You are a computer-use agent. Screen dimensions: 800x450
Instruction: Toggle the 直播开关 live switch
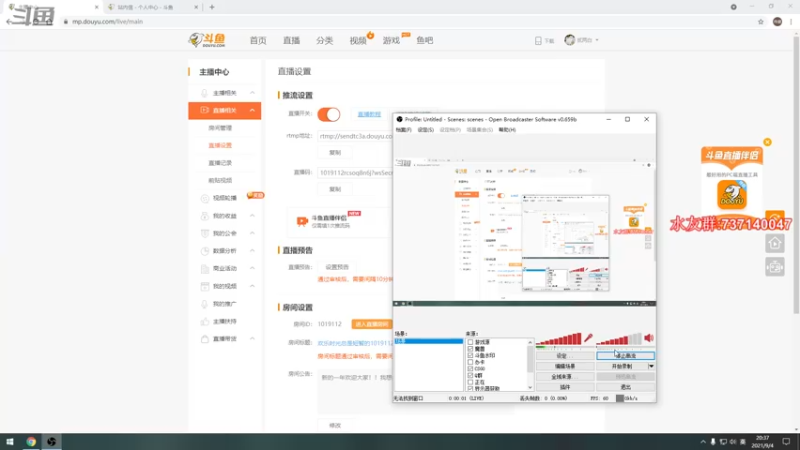click(x=329, y=114)
